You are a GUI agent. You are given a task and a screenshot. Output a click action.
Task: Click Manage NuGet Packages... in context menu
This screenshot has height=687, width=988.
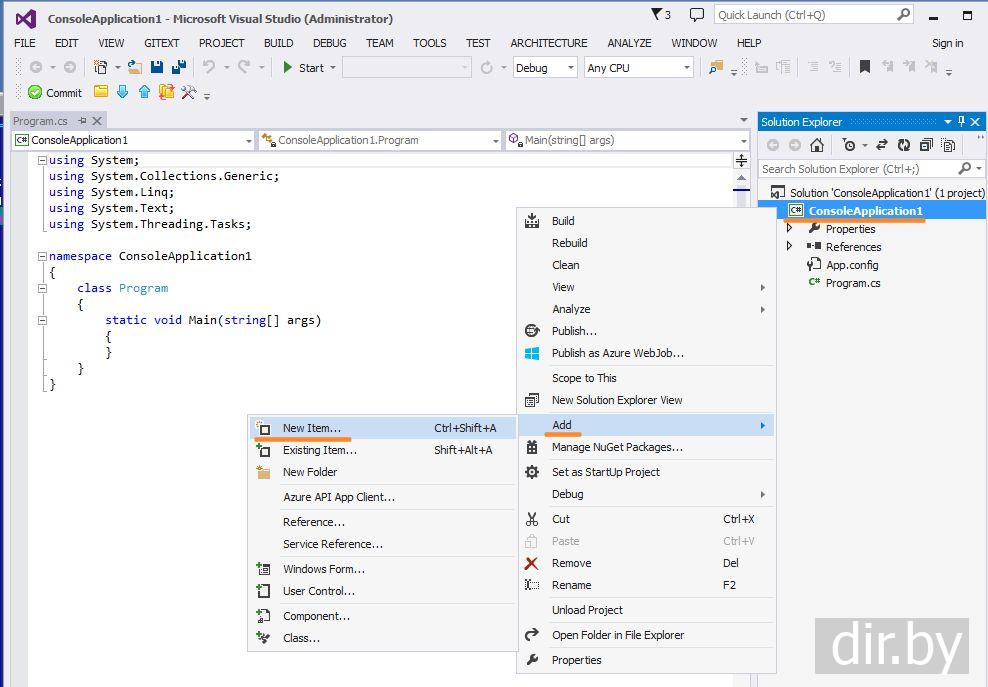617,447
